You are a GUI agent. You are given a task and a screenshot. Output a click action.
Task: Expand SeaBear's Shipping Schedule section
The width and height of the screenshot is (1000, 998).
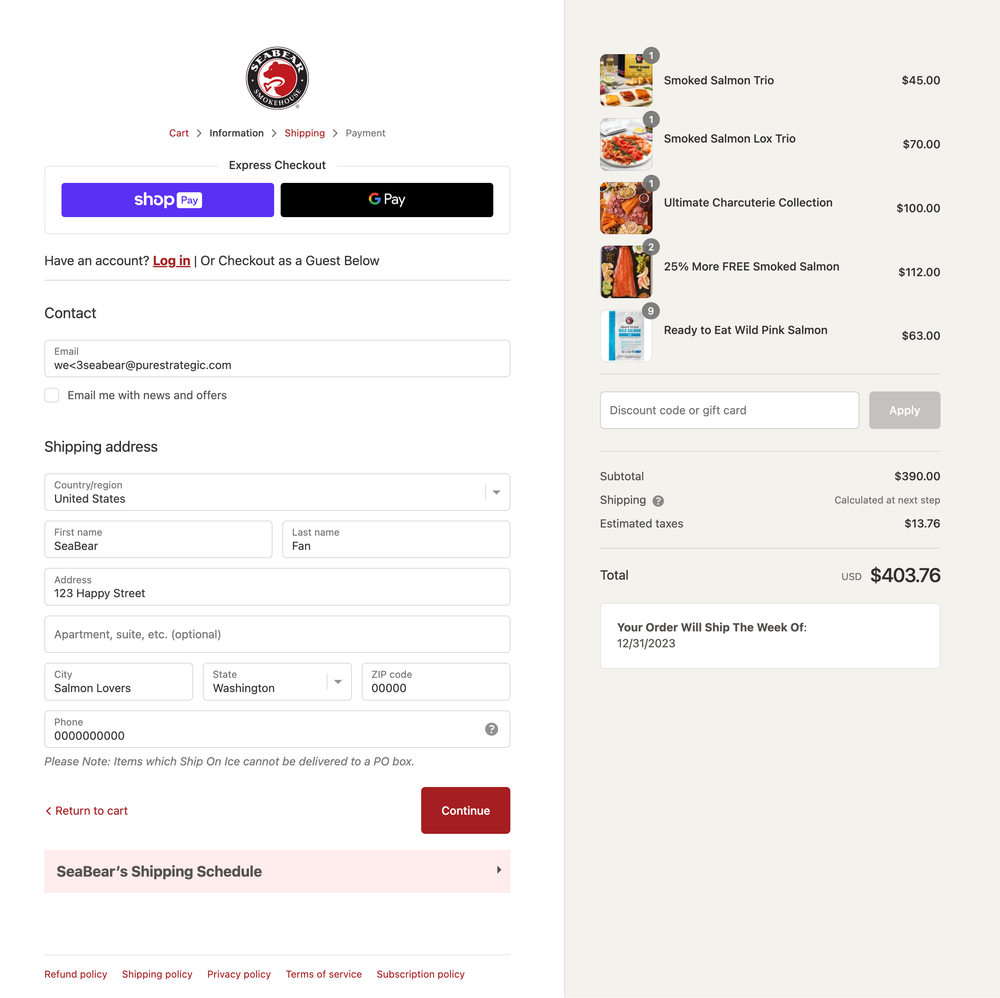pyautogui.click(x=277, y=871)
